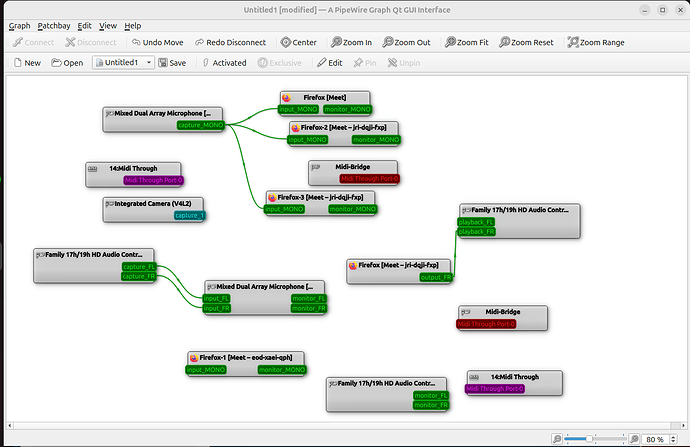Click the Pin button
This screenshot has height=447, width=690.
[x=365, y=63]
